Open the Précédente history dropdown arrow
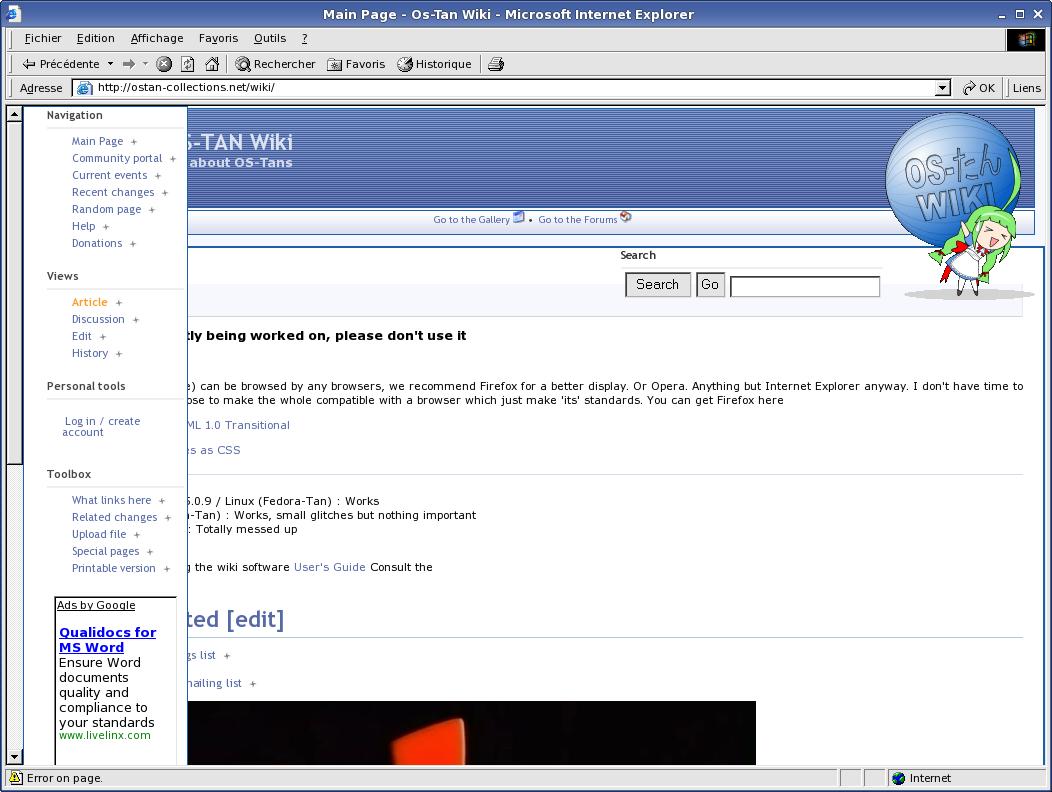1052x792 pixels. [111, 64]
